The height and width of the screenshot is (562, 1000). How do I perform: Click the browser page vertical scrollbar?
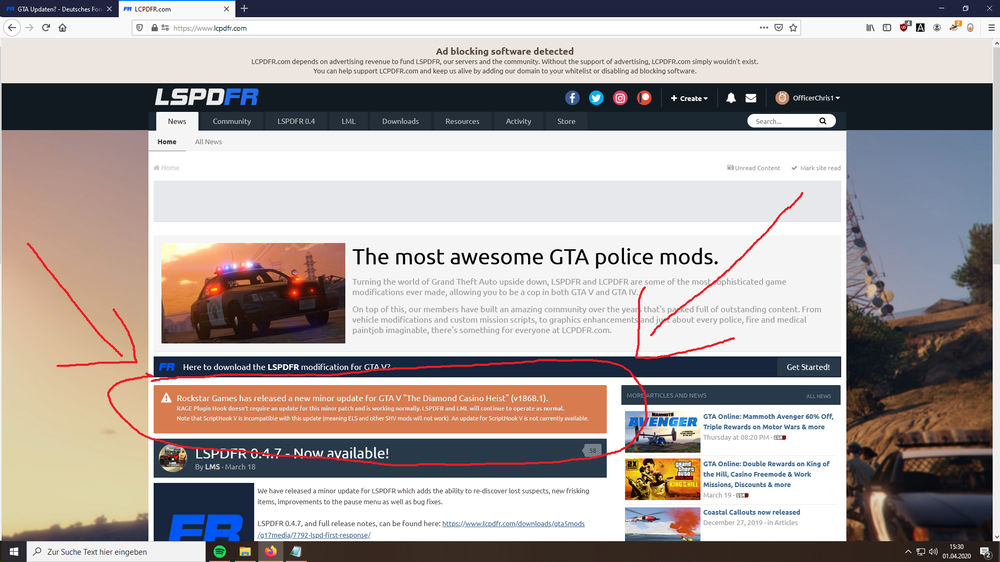point(995,290)
